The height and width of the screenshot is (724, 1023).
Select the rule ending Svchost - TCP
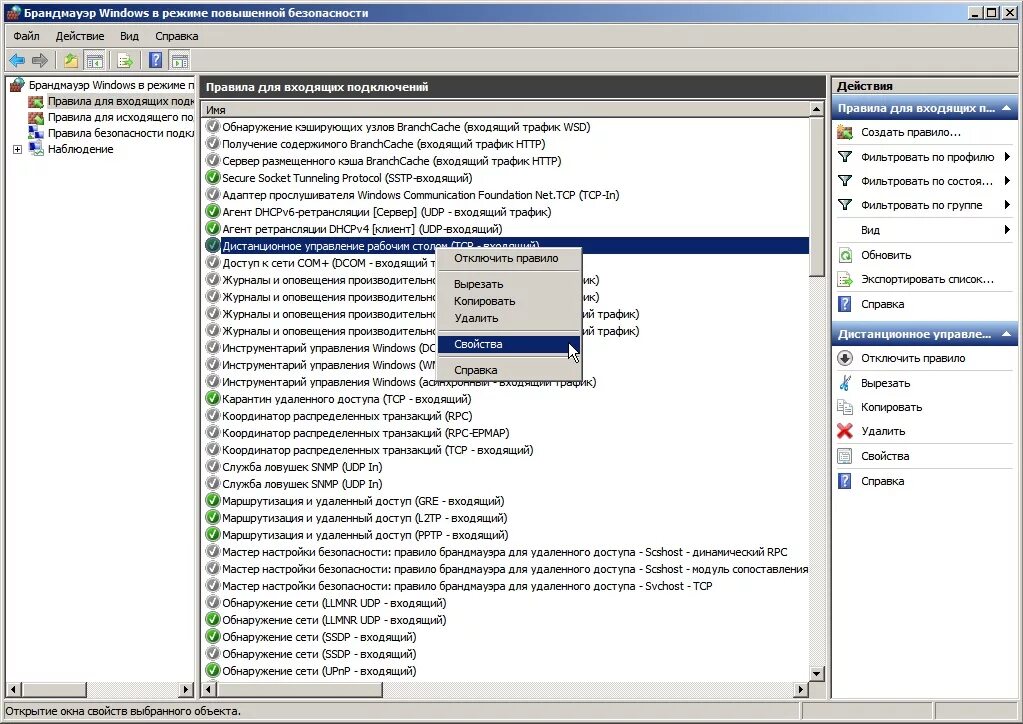(x=467, y=586)
